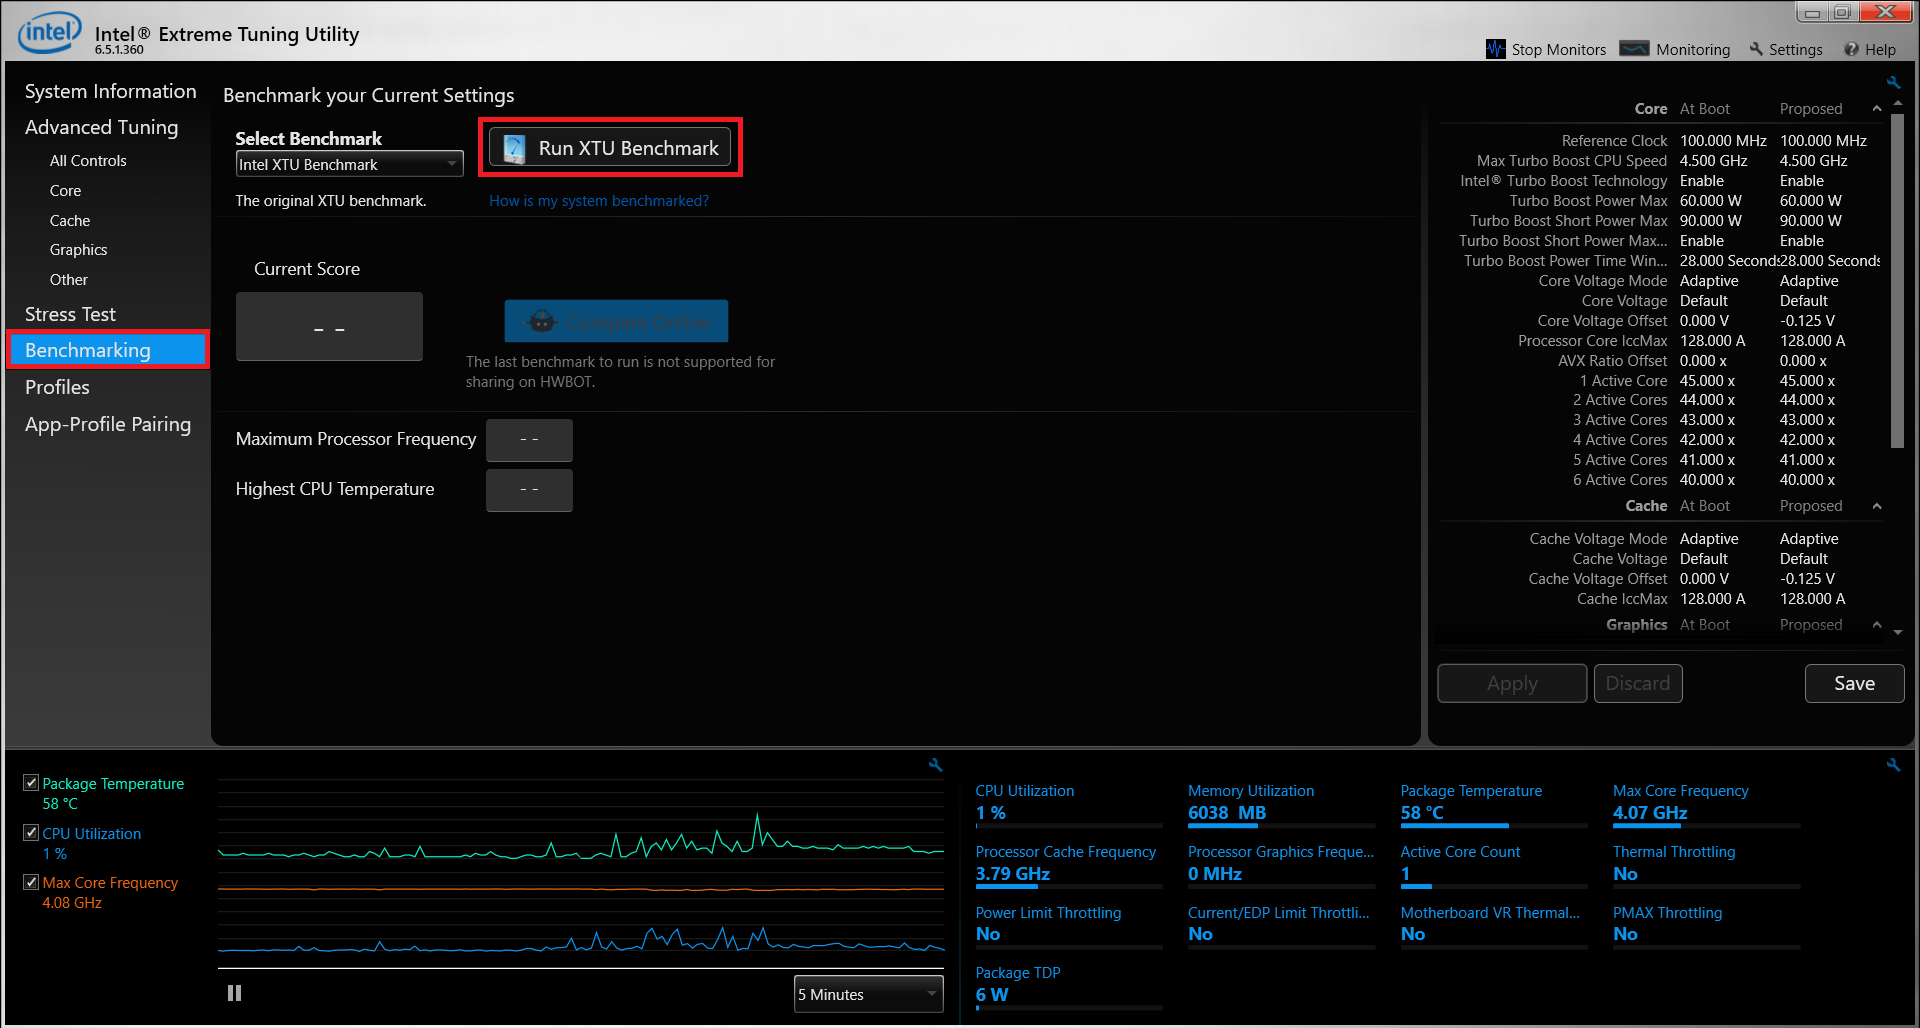Click Package TDP 6 W tile
Screen dimensions: 1920x1028
1068,987
